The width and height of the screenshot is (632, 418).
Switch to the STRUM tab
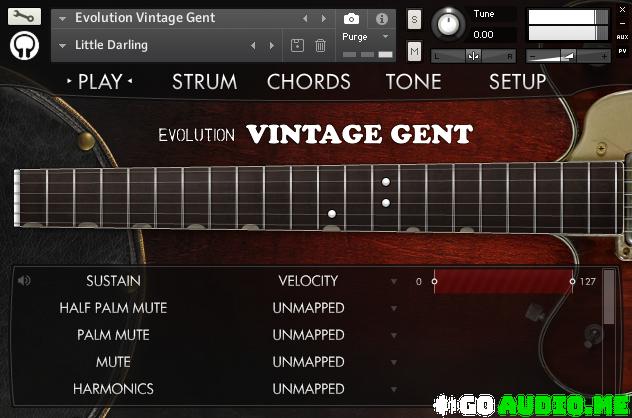click(x=205, y=82)
